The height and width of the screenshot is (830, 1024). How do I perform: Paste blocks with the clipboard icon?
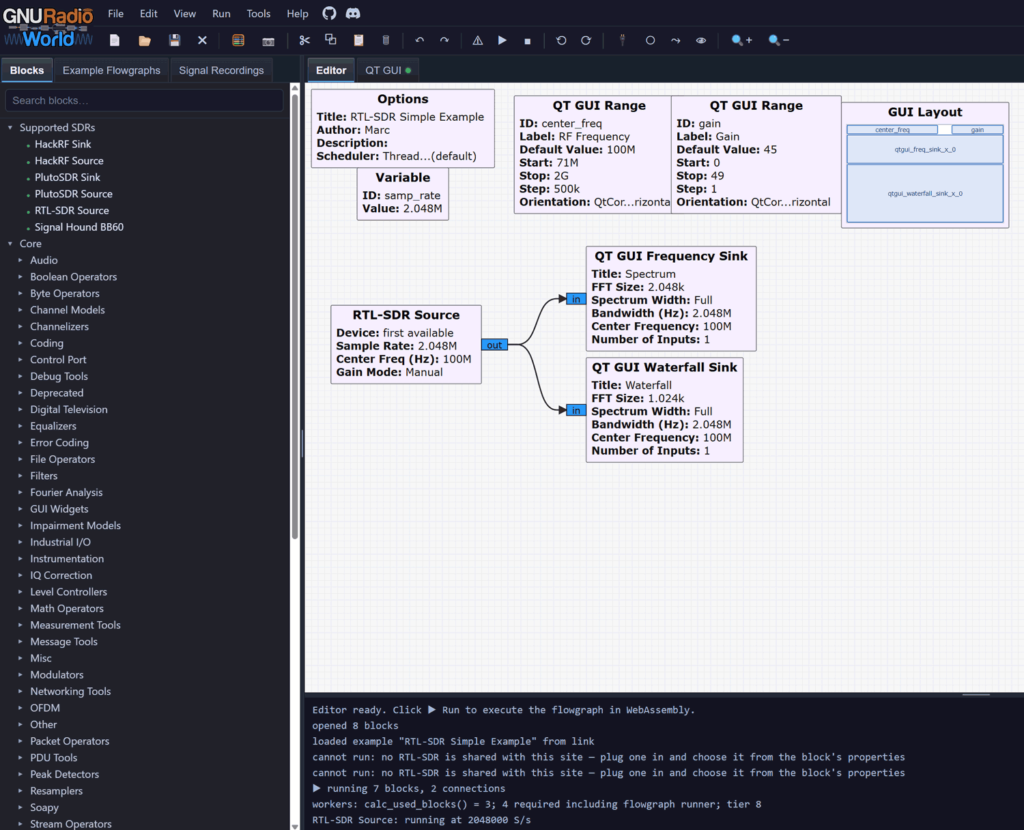359,40
